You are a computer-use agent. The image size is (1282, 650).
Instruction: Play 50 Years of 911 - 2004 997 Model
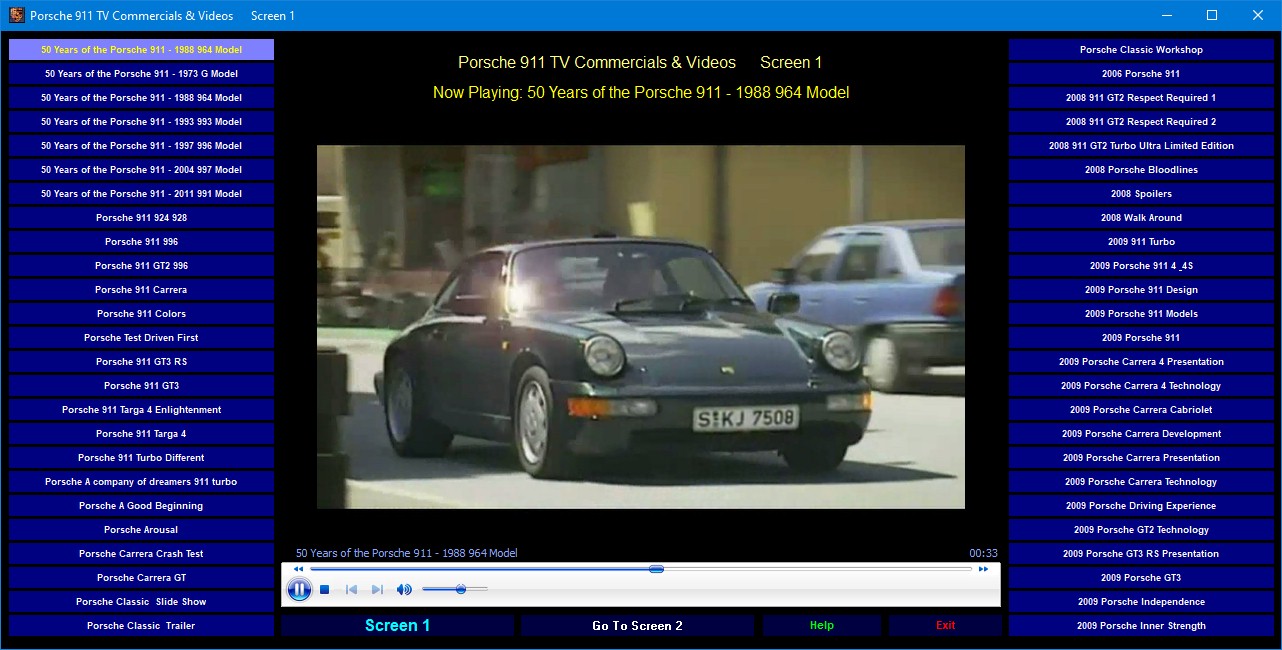(141, 170)
